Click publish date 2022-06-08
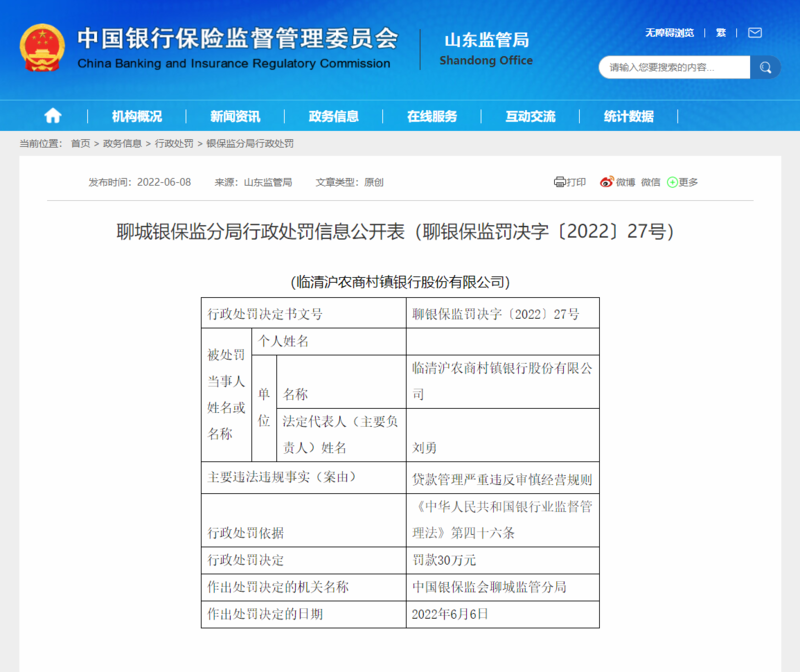Image resolution: width=800 pixels, height=672 pixels. pyautogui.click(x=164, y=182)
